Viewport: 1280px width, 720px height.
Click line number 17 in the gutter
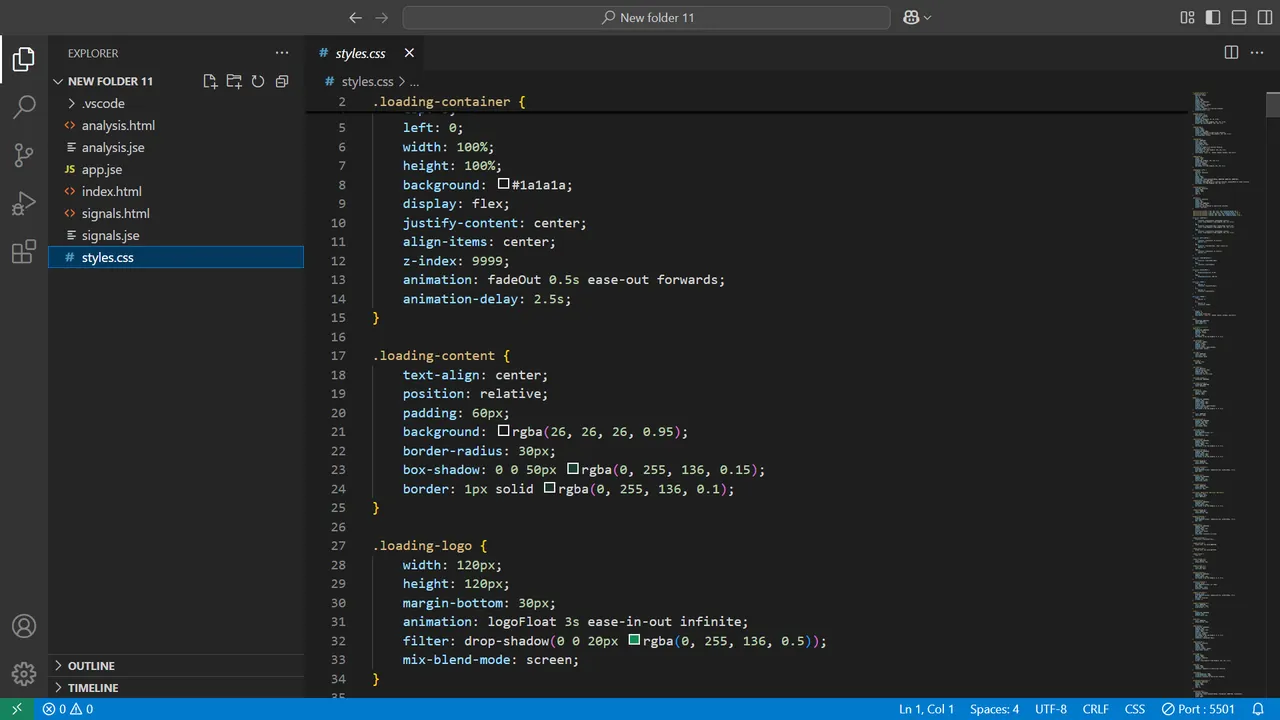tap(338, 356)
